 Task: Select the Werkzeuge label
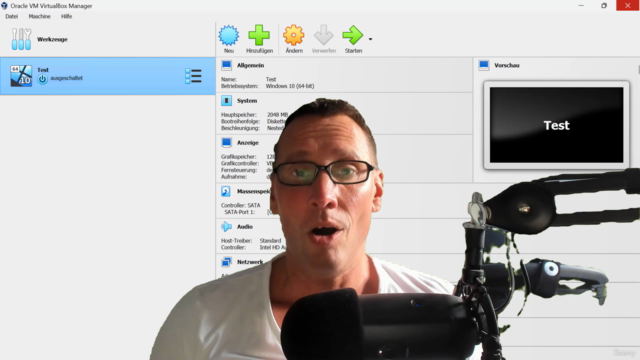point(52,40)
